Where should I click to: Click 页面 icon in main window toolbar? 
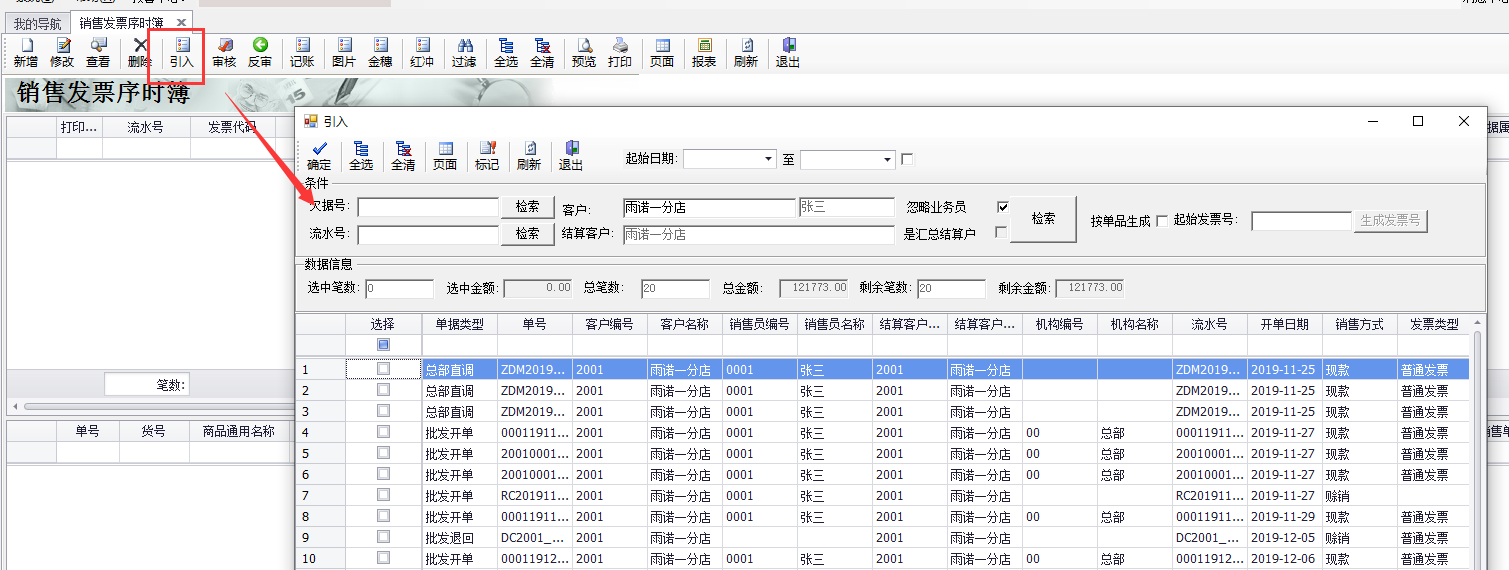pyautogui.click(x=662, y=52)
